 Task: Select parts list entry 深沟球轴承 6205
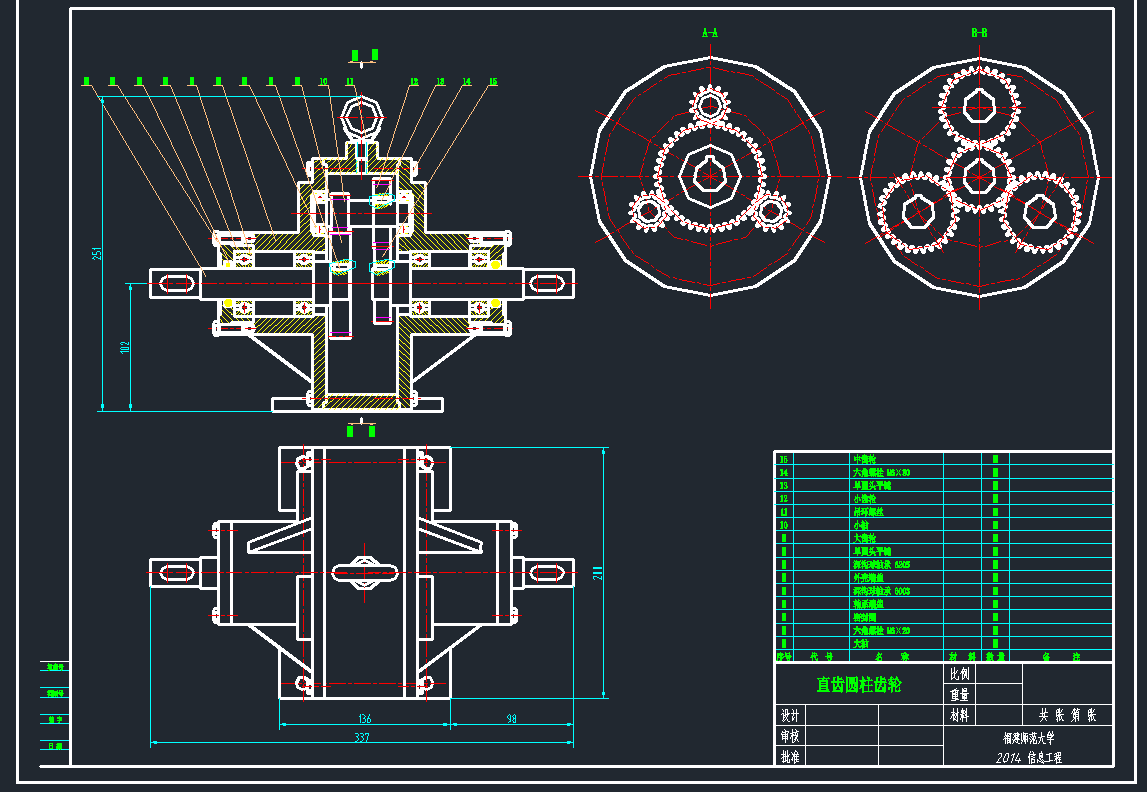[x=881, y=565]
